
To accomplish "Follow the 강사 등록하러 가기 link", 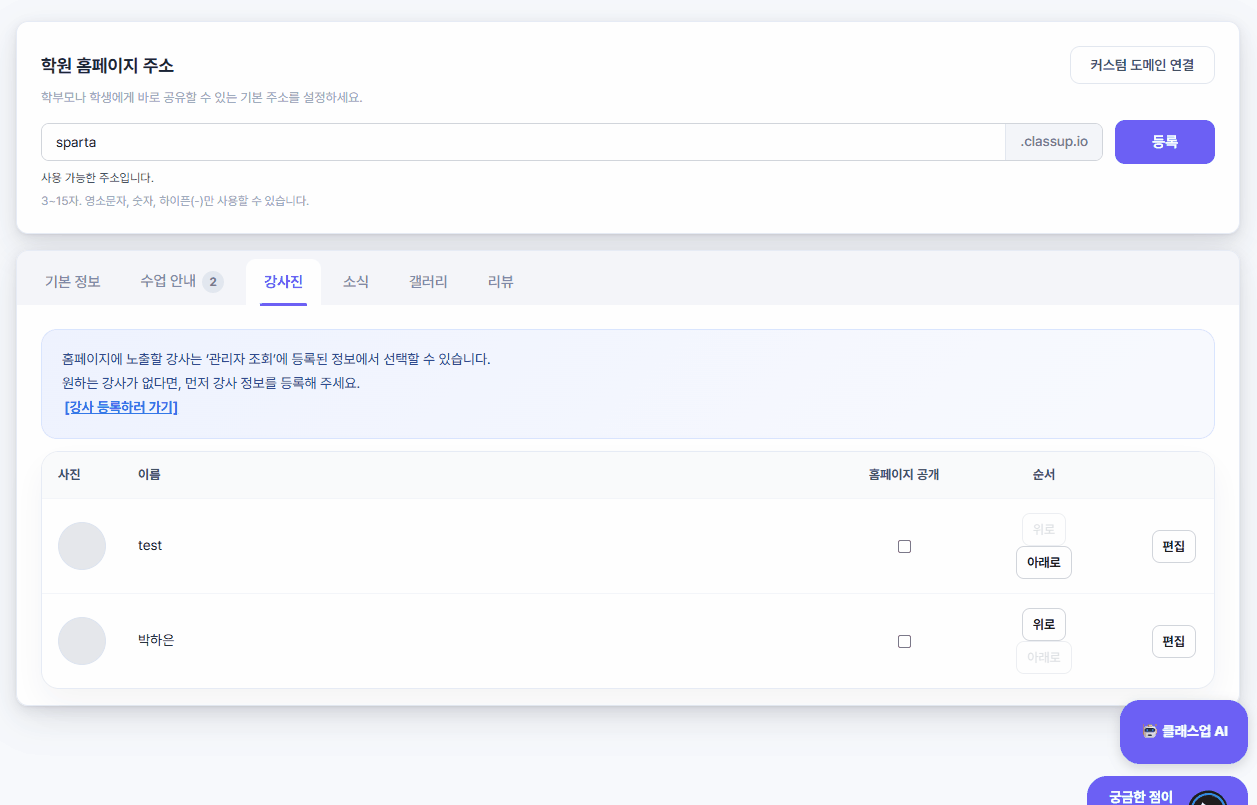I will click(x=121, y=408).
